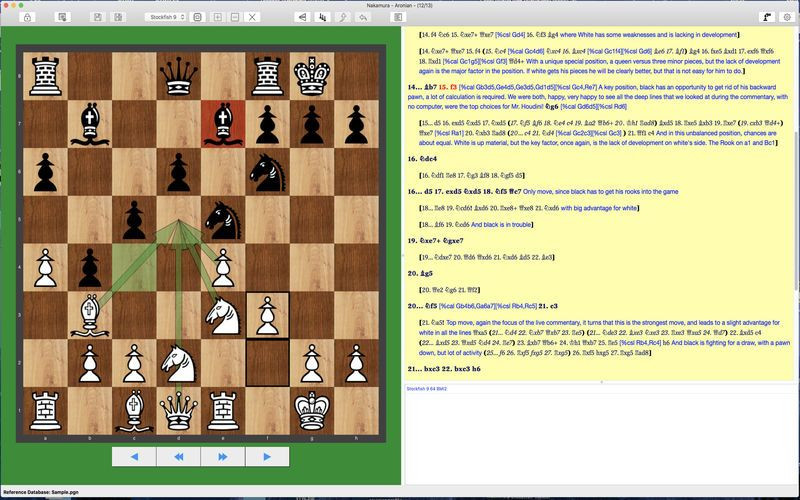The height and width of the screenshot is (500, 800).
Task: Select the white bishop on b3
Action: (90, 315)
